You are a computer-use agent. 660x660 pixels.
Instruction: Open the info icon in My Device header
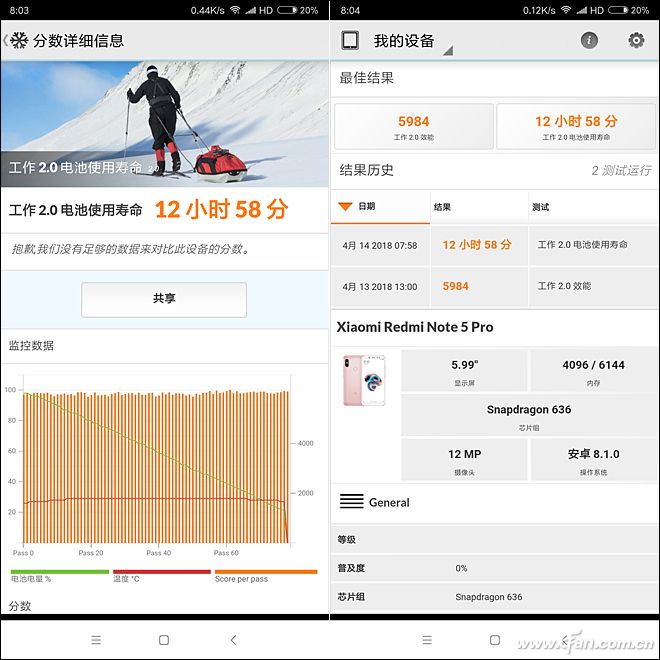589,40
